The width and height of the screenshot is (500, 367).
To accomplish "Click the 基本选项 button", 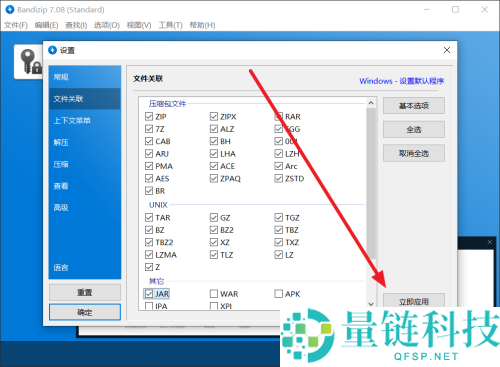I will pyautogui.click(x=414, y=106).
